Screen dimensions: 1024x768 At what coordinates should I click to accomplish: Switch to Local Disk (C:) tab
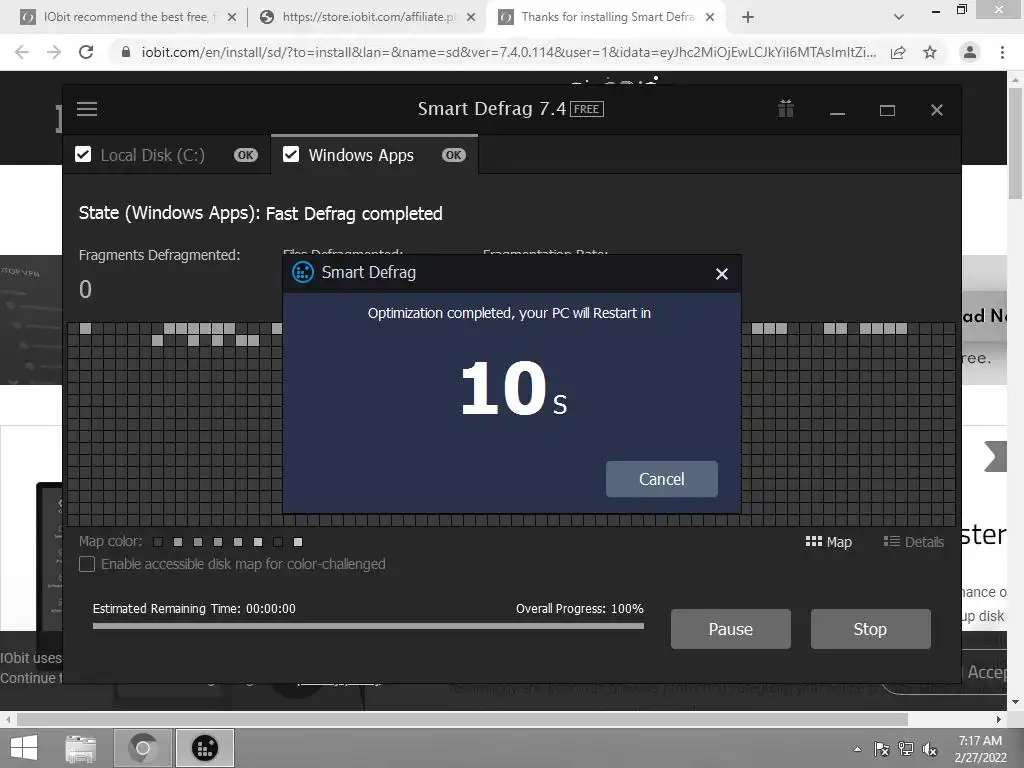(167, 155)
